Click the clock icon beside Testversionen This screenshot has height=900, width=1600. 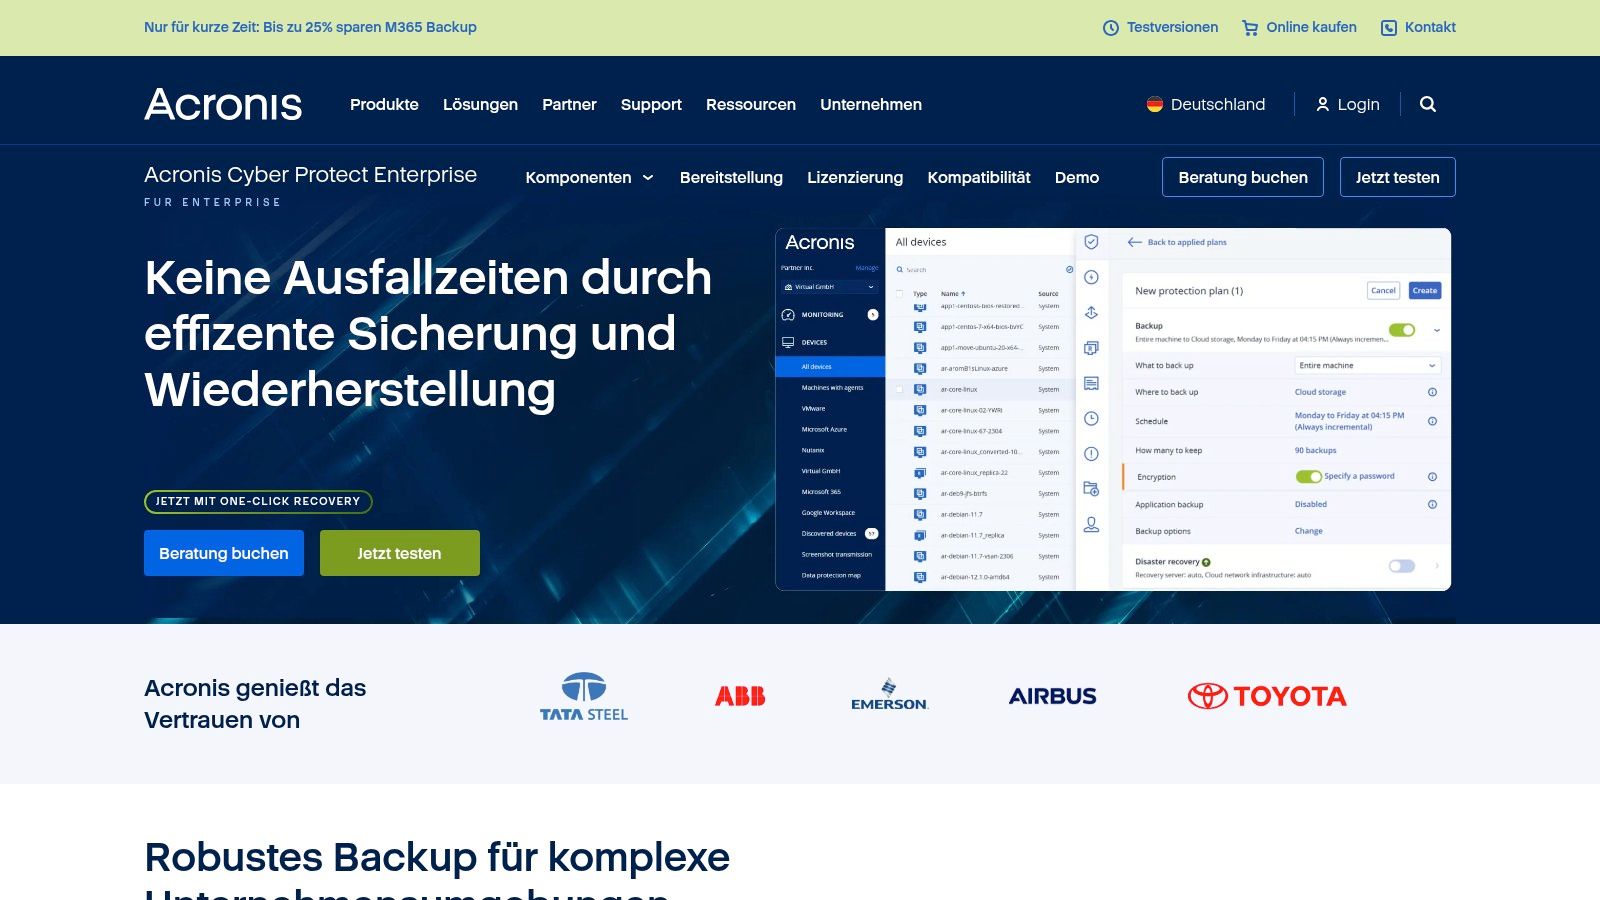(1110, 28)
